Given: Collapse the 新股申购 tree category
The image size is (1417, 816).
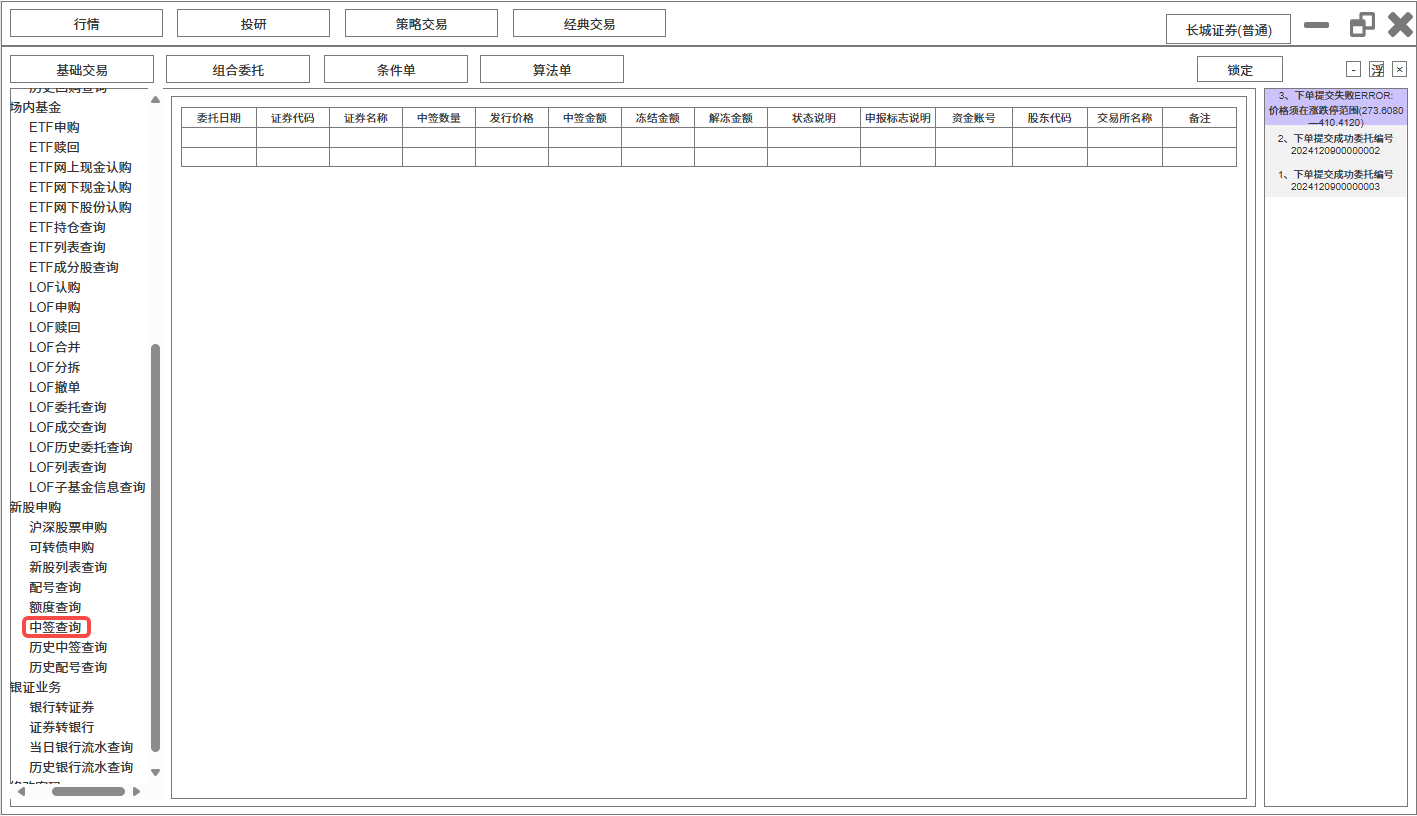Looking at the screenshot, I should tap(35, 507).
